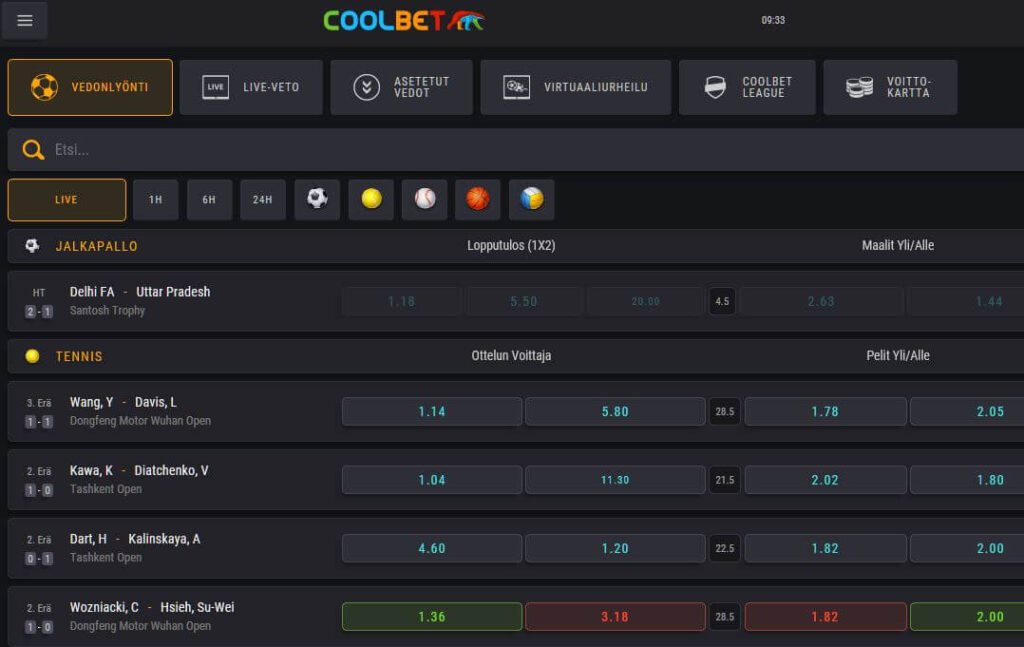The width and height of the screenshot is (1024, 647).
Task: Pick Hsieh, Su-Wei to win at 3.18
Action: pyautogui.click(x=615, y=616)
